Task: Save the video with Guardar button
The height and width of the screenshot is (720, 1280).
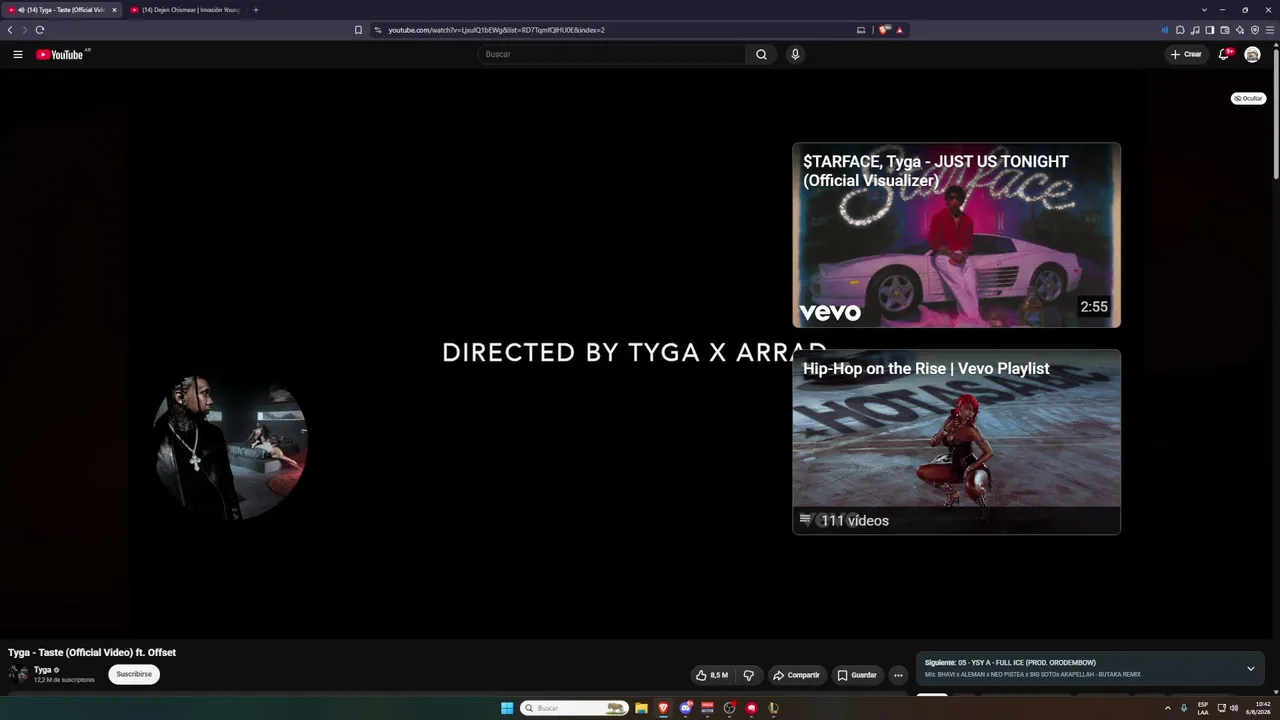Action: [857, 675]
